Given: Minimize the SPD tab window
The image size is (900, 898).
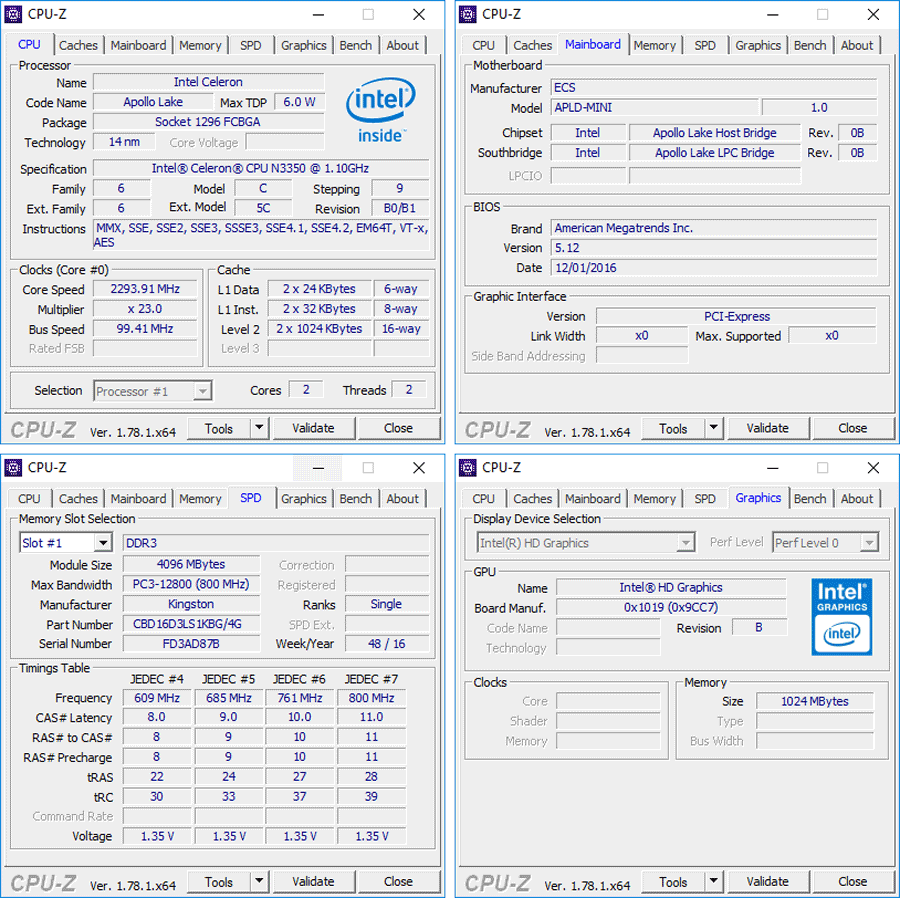Looking at the screenshot, I should pyautogui.click(x=319, y=468).
